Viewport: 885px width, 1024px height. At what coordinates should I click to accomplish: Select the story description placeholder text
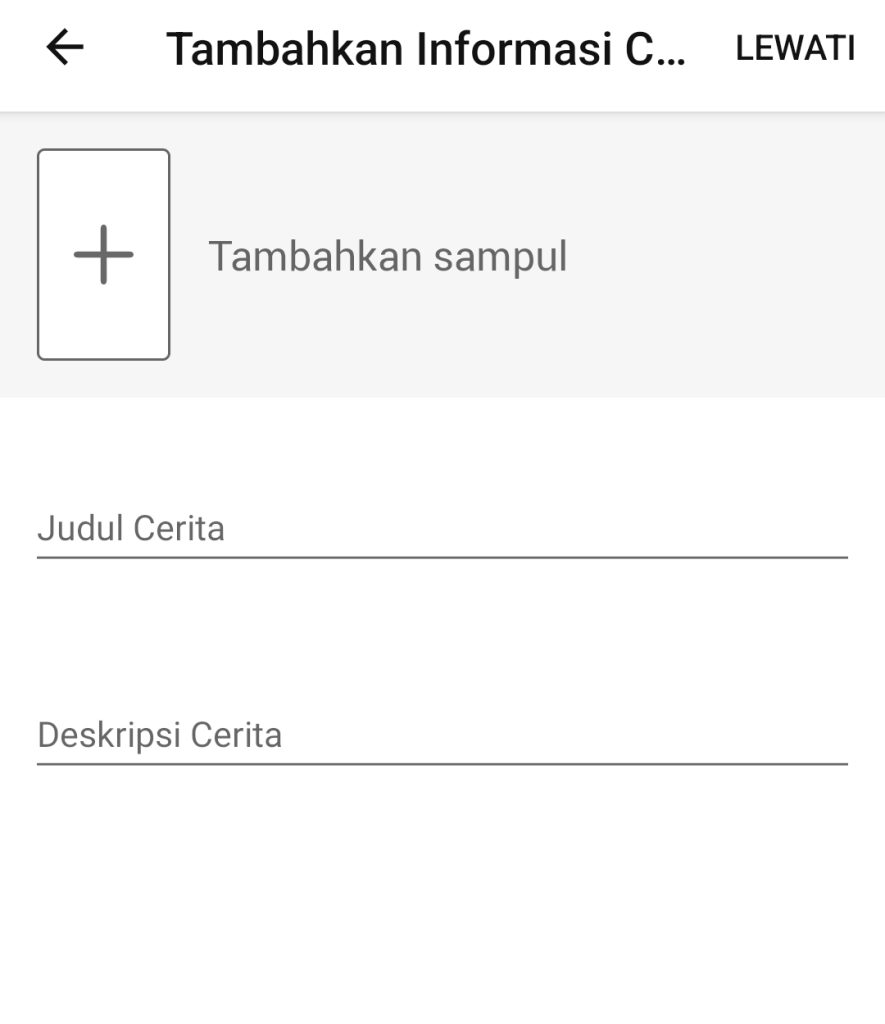[160, 736]
